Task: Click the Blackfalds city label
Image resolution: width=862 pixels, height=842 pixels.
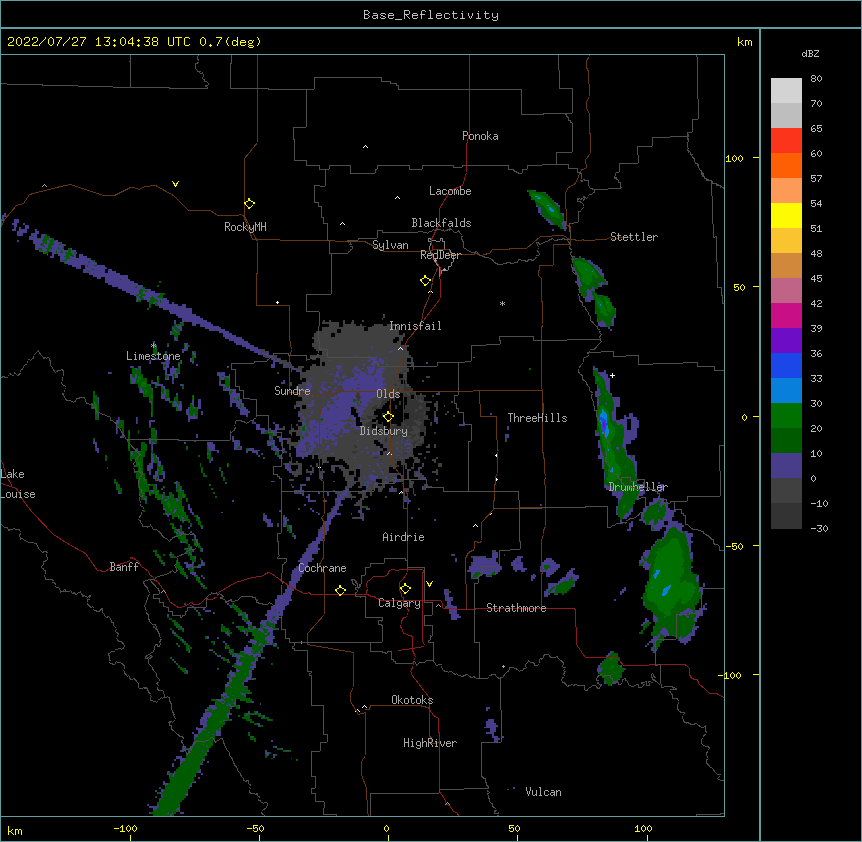Action: click(441, 223)
